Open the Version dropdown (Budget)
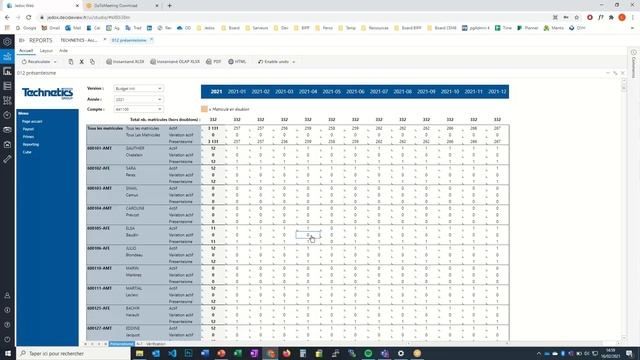Screen dimensions: 640x360 [138, 89]
